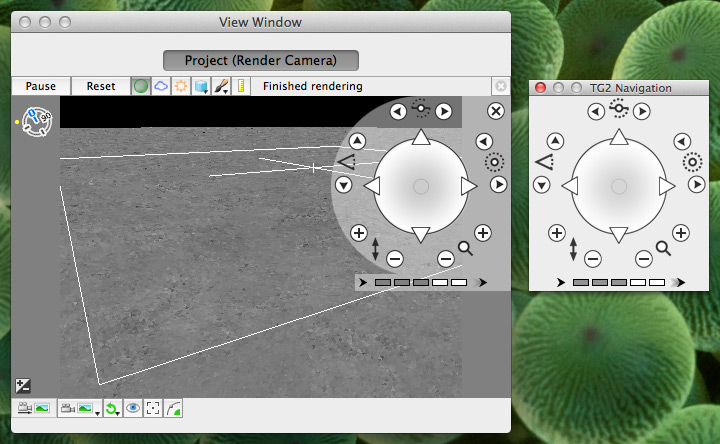Viewport: 720px width, 444px height.
Task: Click large down triangle on View Window dial
Action: (x=421, y=235)
